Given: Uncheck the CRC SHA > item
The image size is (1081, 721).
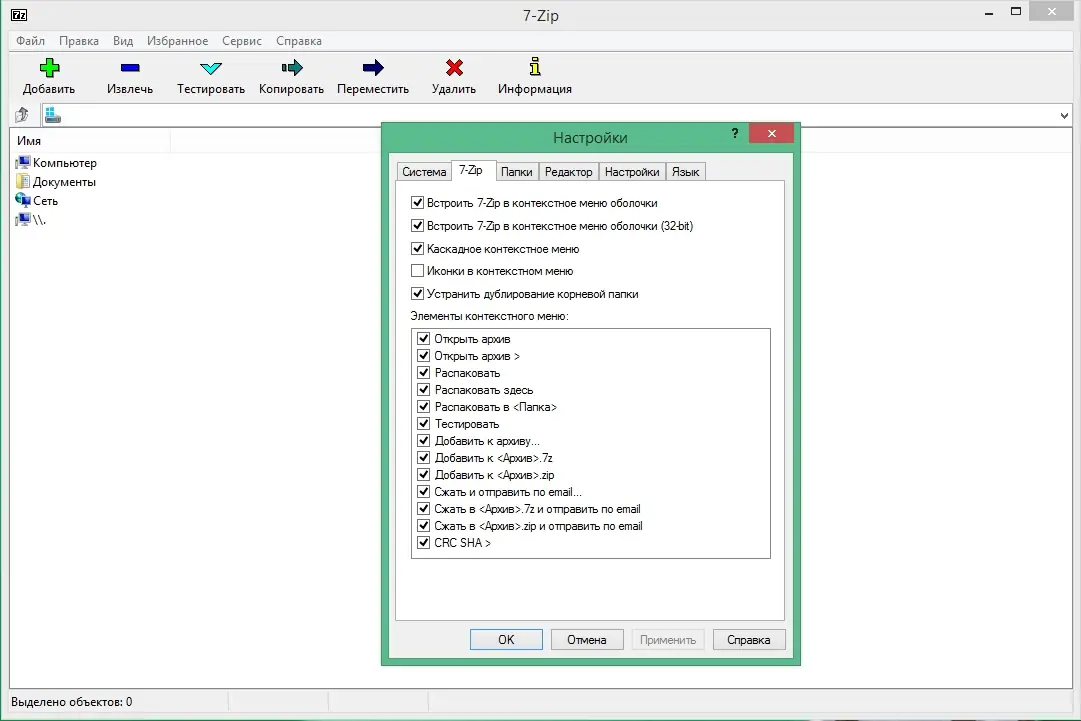Looking at the screenshot, I should [423, 542].
